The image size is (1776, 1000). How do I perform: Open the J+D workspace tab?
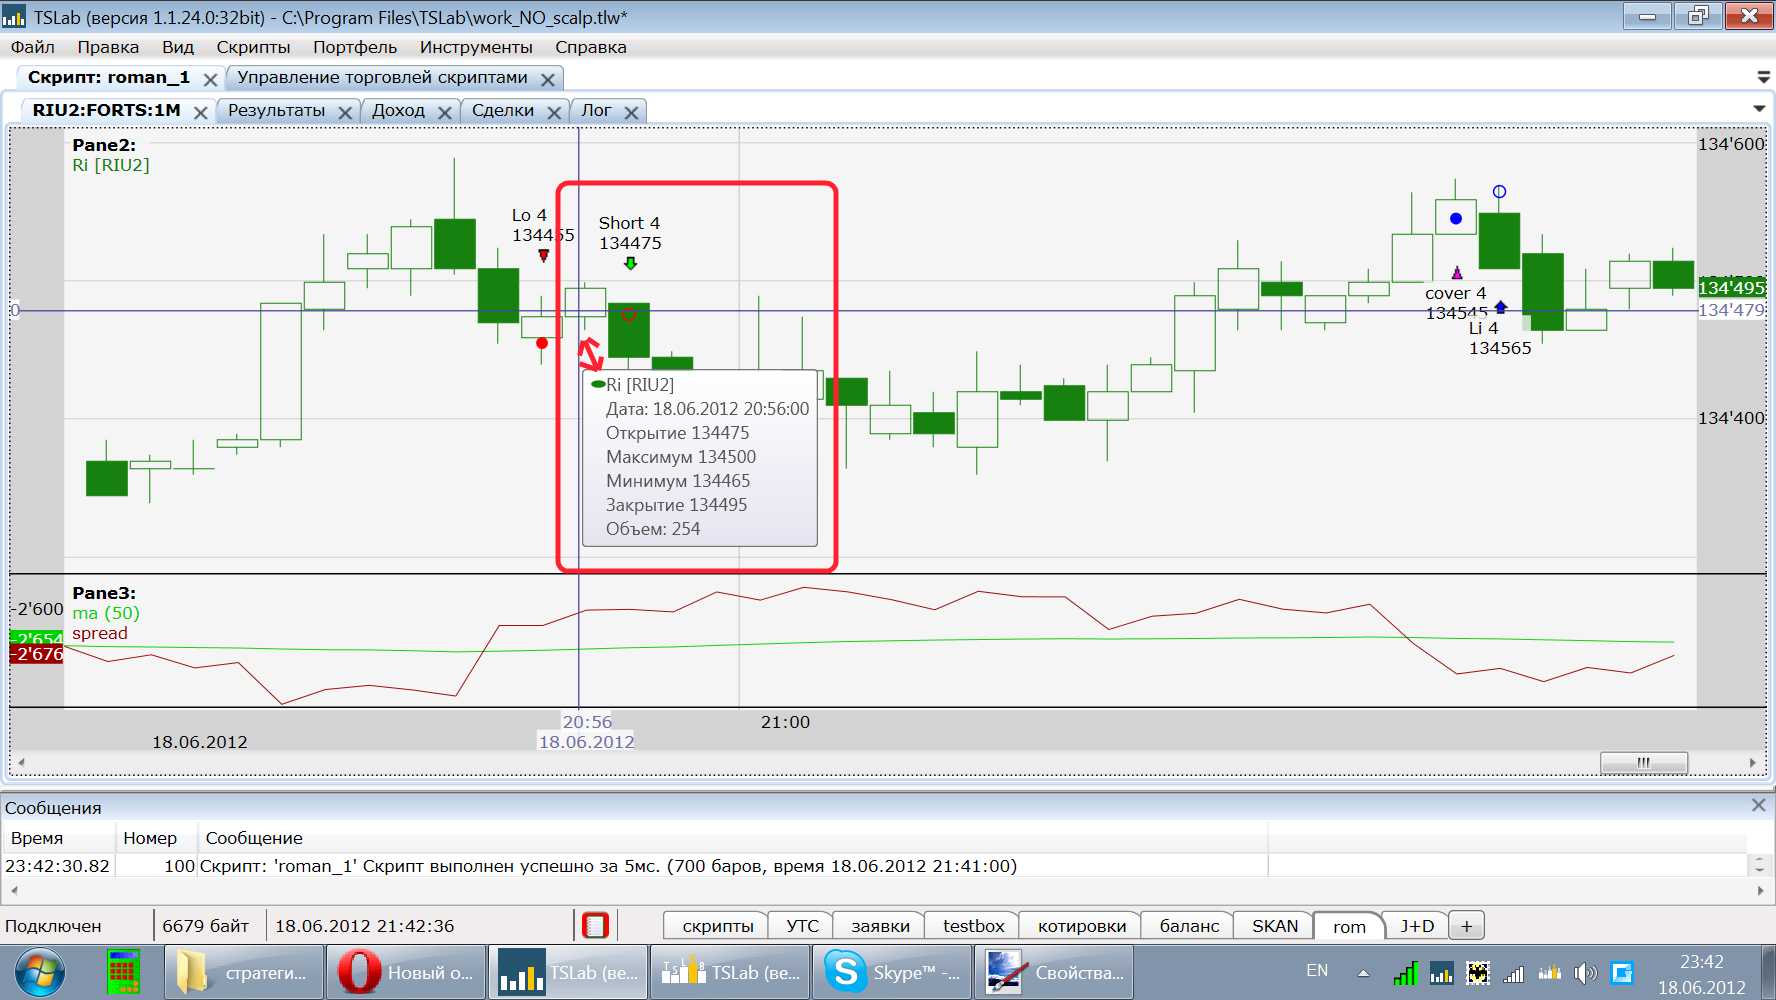click(x=1417, y=926)
